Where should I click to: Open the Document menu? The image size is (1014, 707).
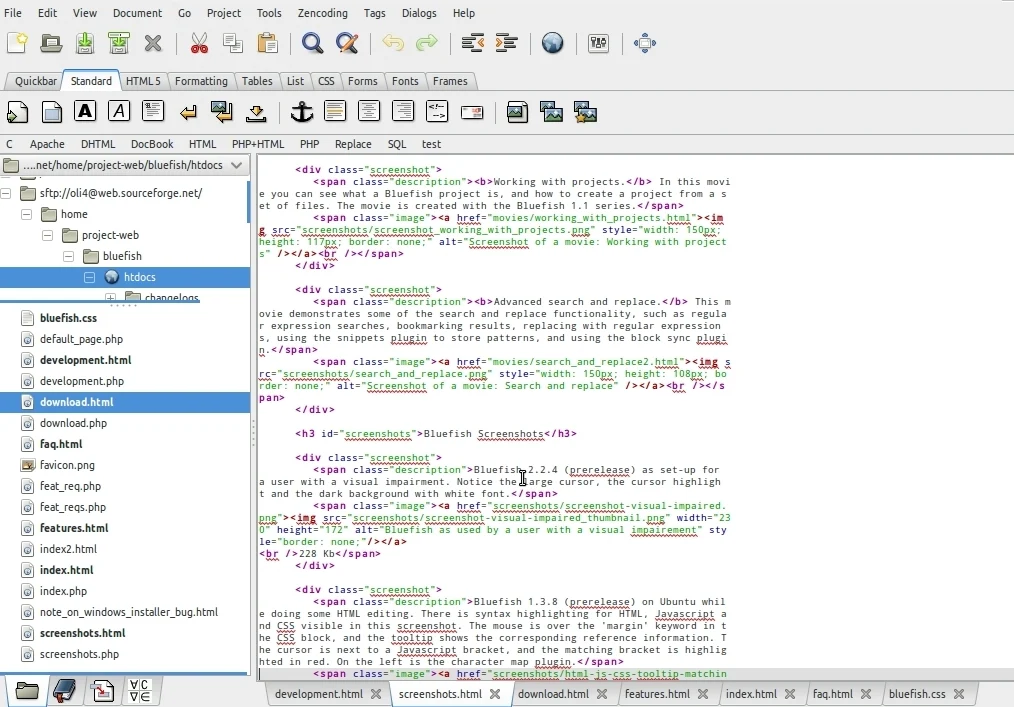pyautogui.click(x=137, y=13)
